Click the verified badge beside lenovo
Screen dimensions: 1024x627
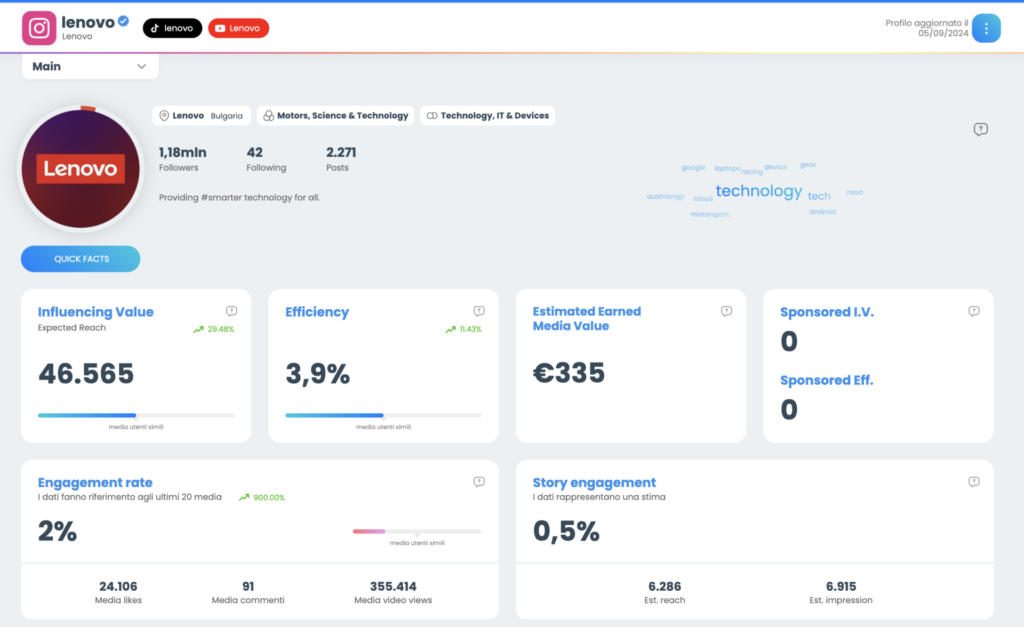tap(123, 21)
